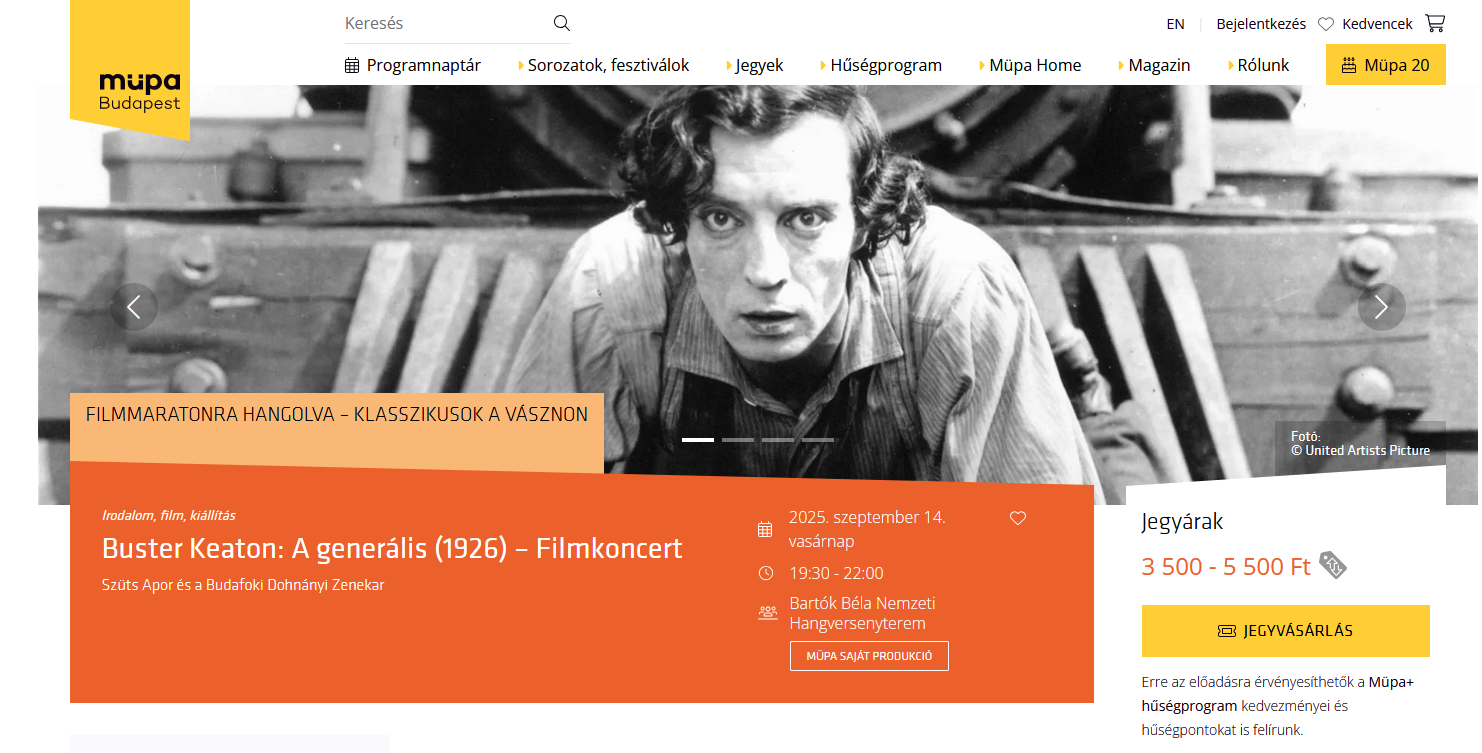
Task: Switch language to EN
Action: [1175, 24]
